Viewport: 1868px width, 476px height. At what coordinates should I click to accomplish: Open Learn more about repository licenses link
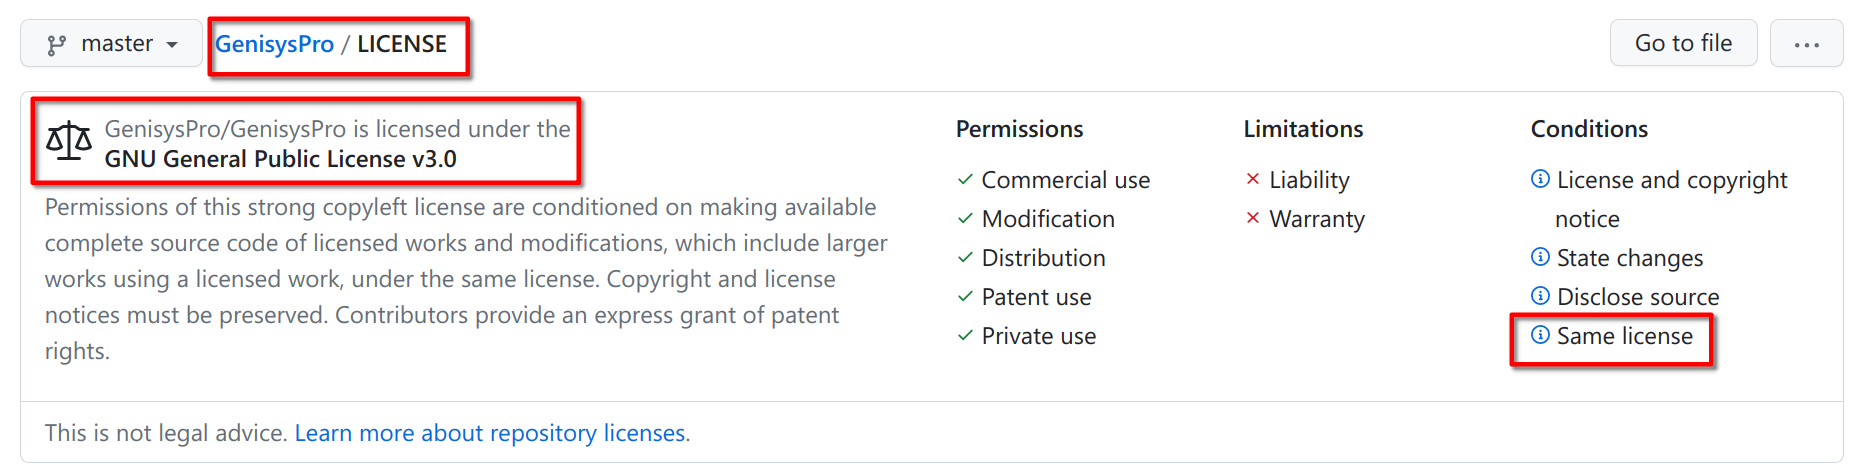click(490, 433)
